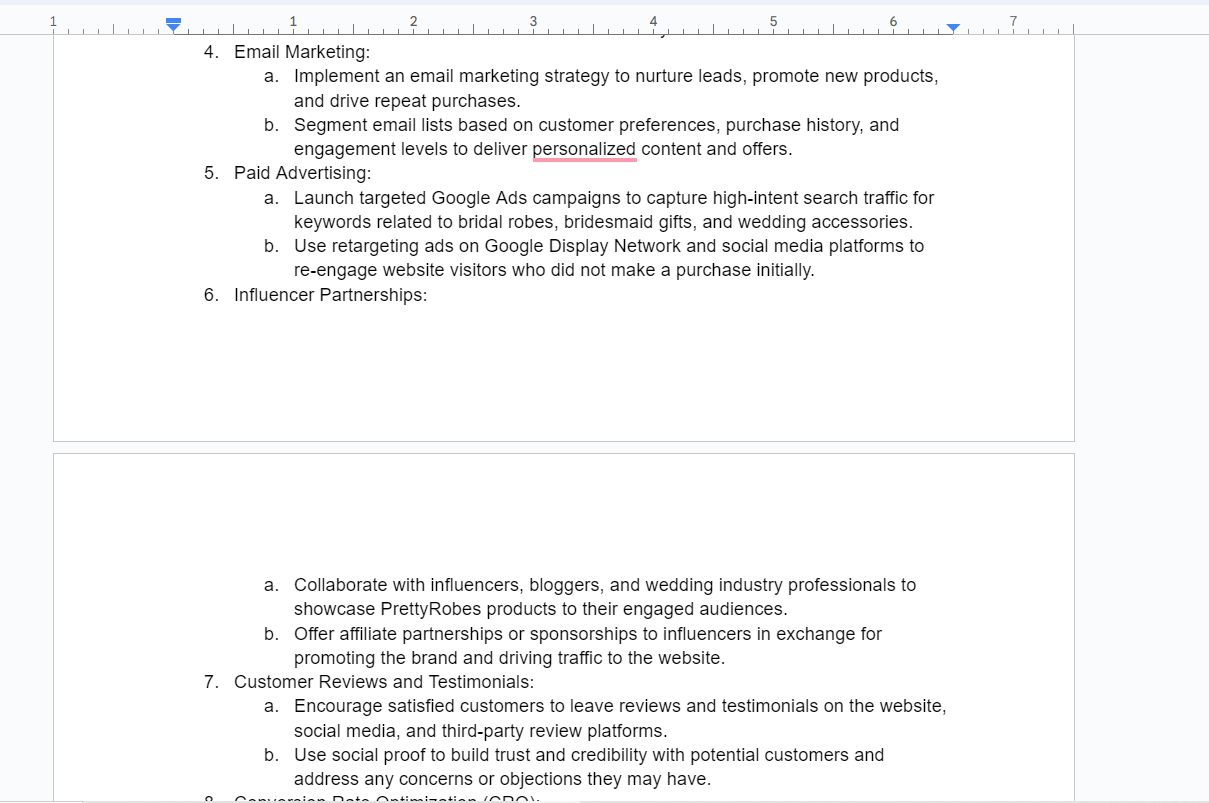Click the ruler at the 4 inch mark

point(653,21)
